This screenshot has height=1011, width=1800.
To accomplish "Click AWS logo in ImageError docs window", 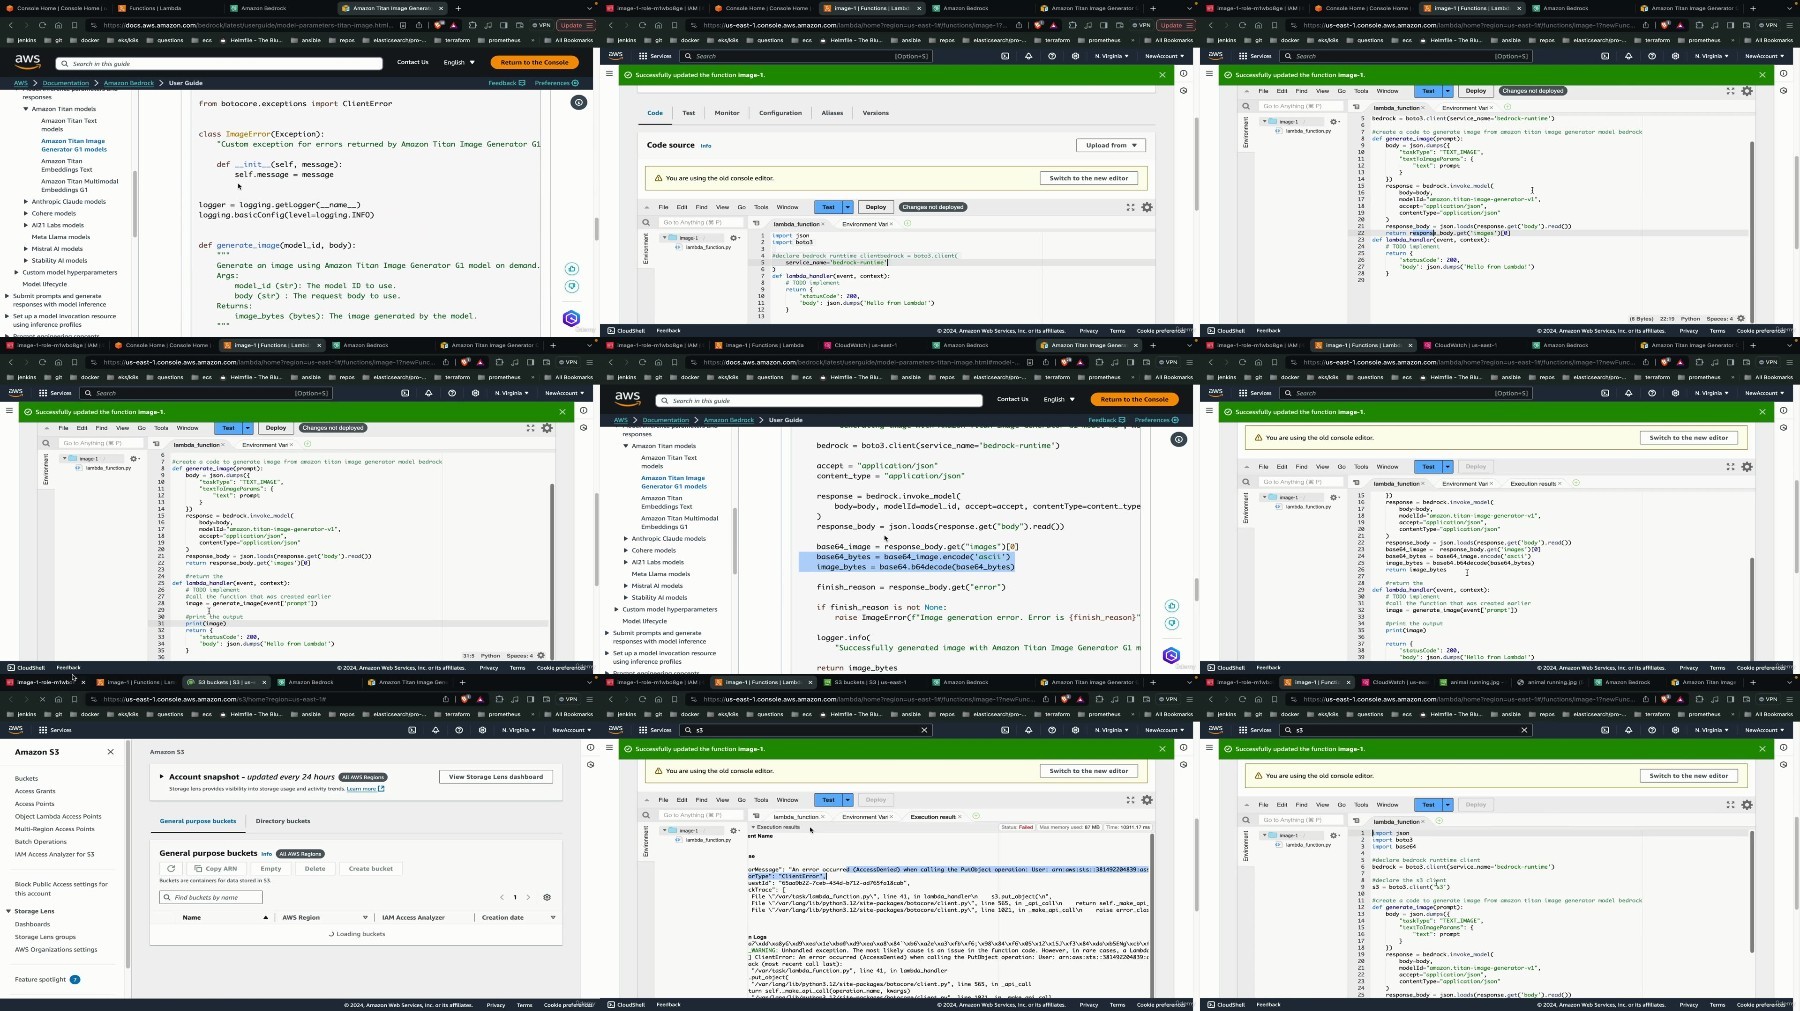I will pyautogui.click(x=28, y=61).
